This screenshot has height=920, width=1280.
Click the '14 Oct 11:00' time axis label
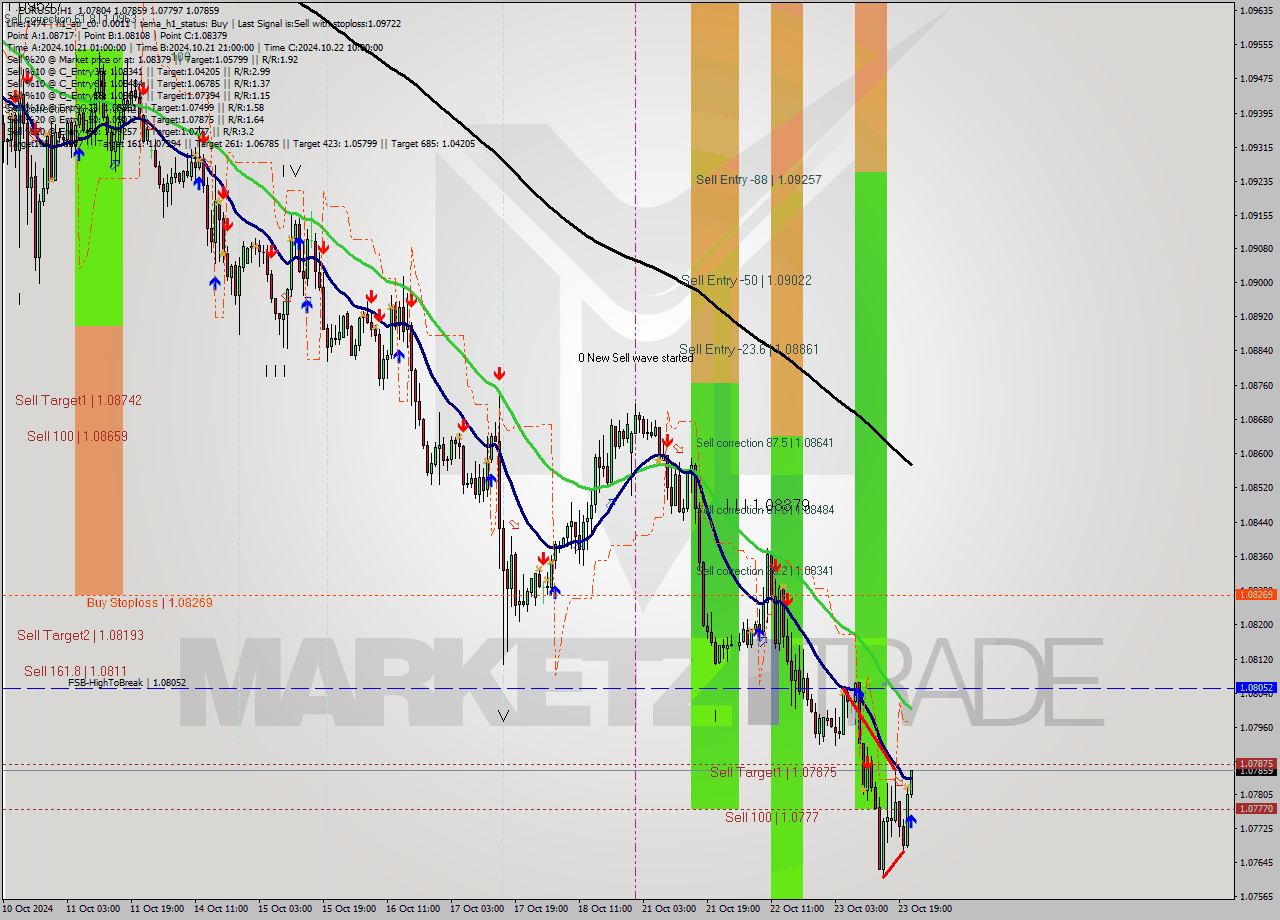[221, 909]
